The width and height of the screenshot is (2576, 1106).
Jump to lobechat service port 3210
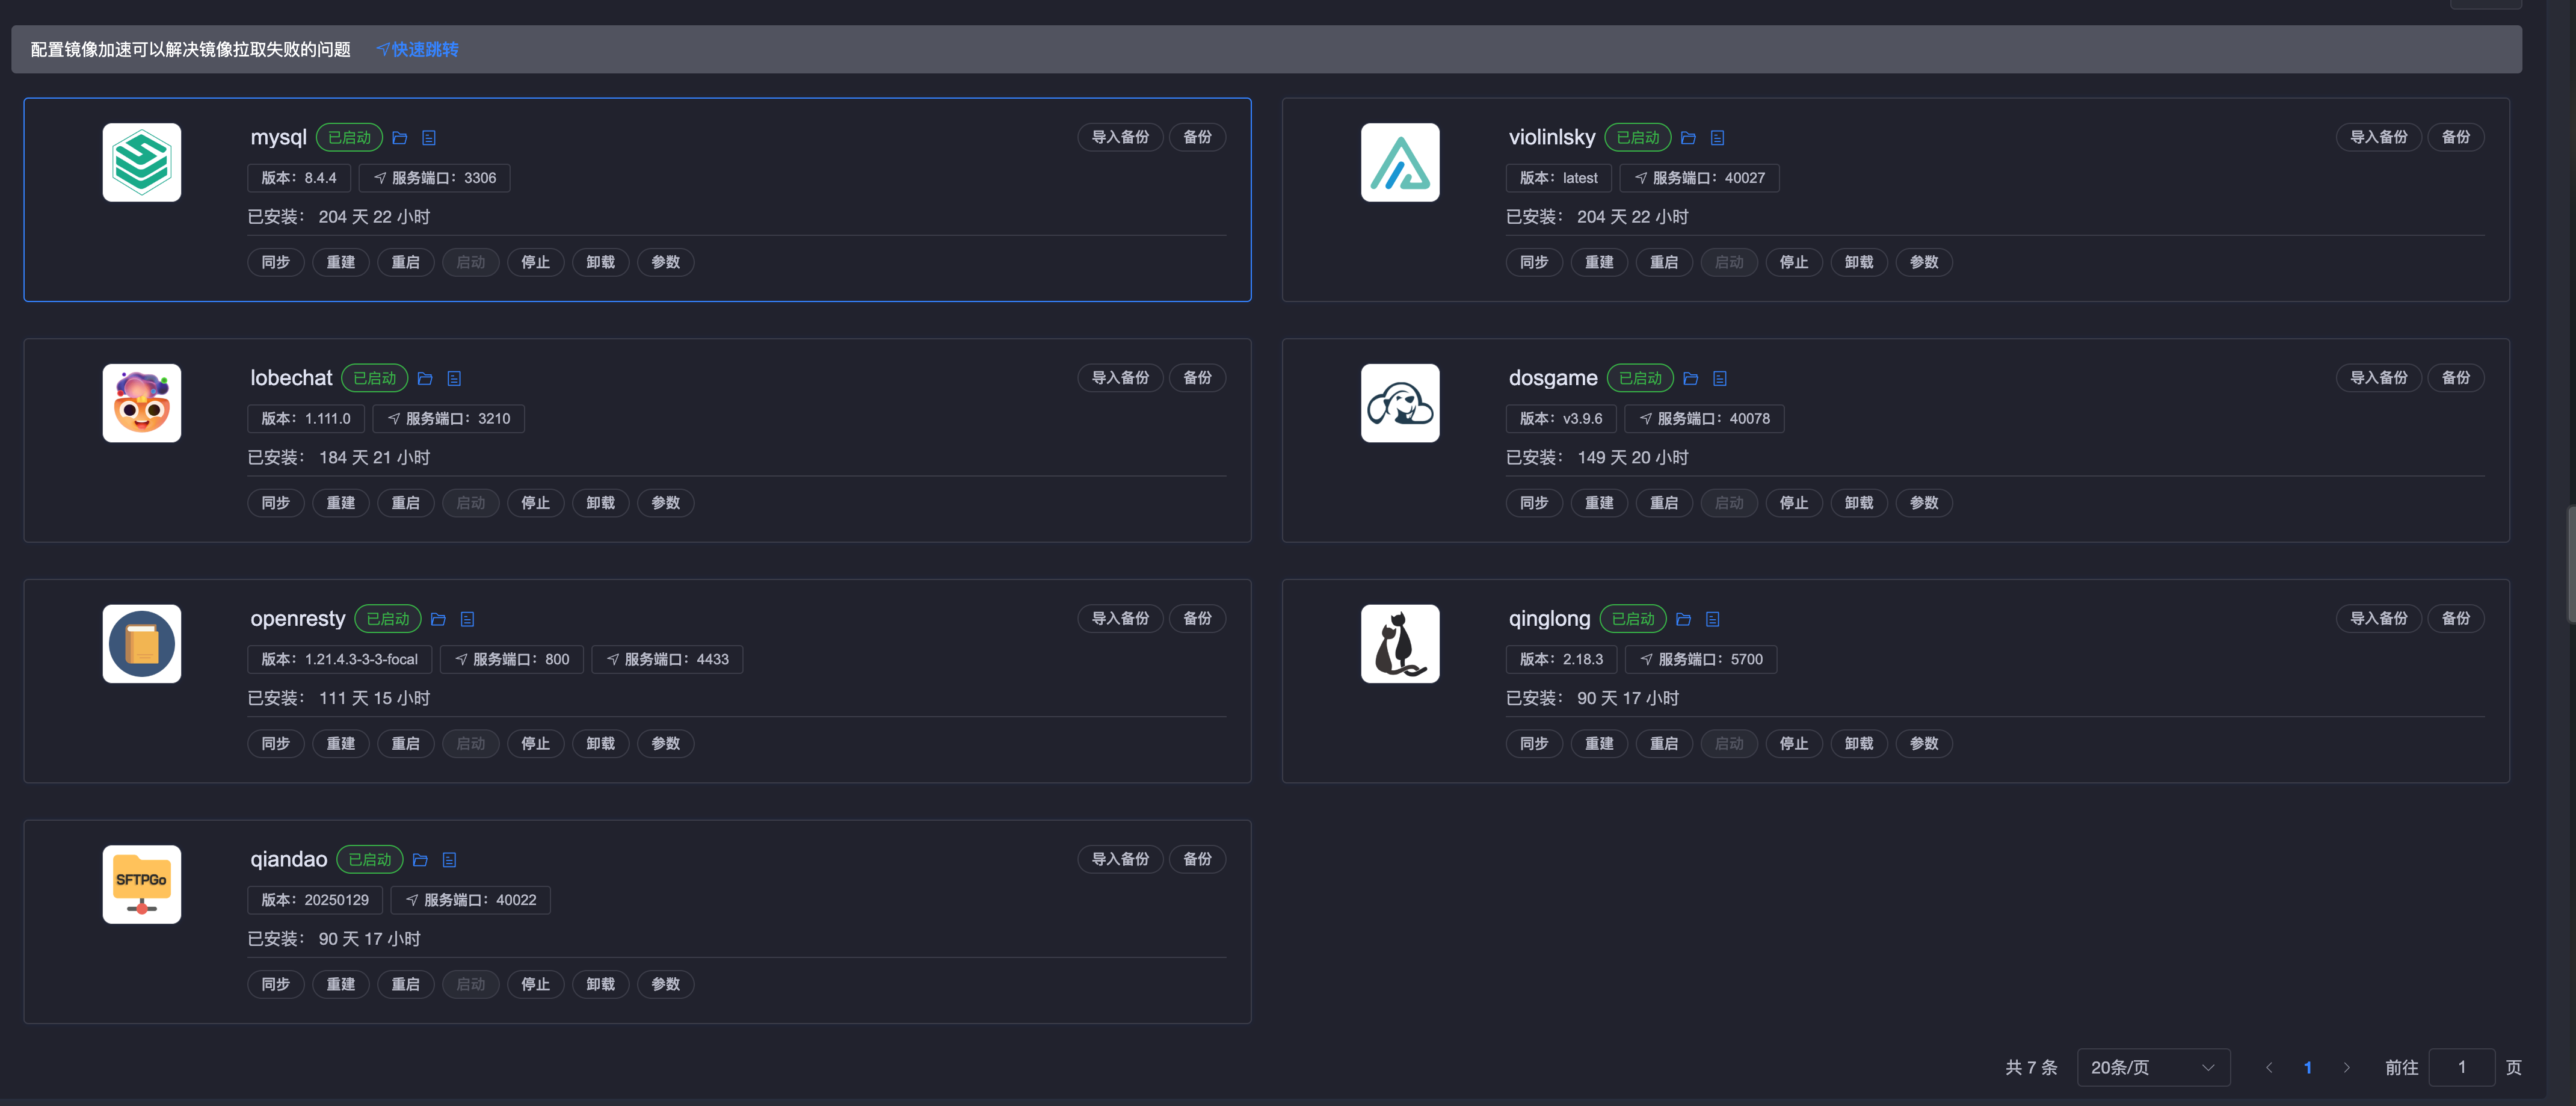448,419
